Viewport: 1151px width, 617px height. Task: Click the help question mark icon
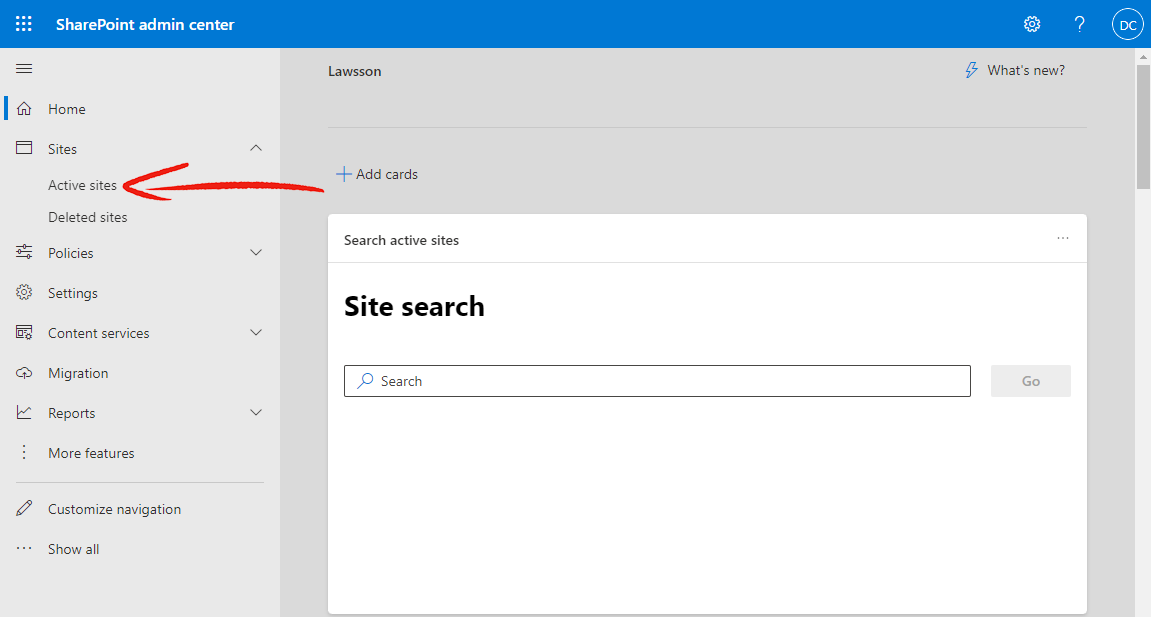[1079, 24]
